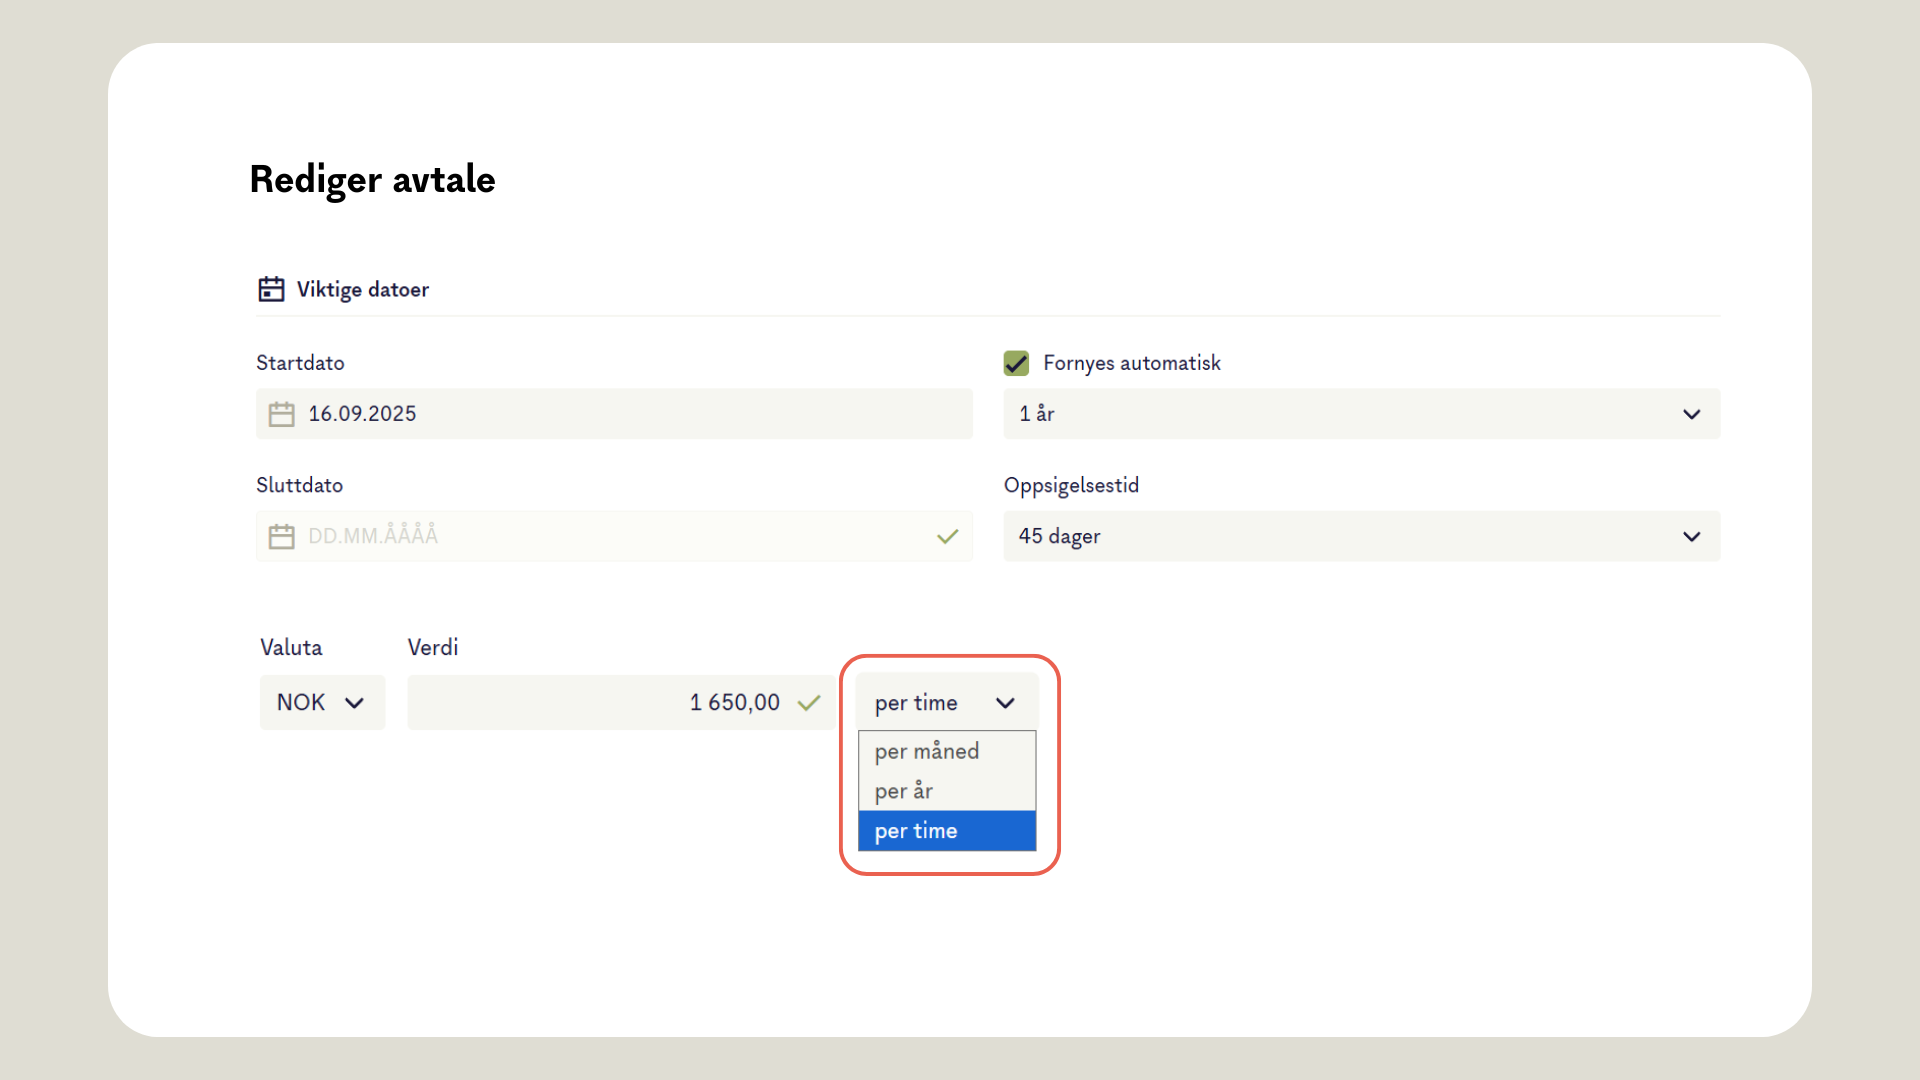Open the 1 år renewal period dropdown
The image size is (1920, 1080).
coord(1360,414)
